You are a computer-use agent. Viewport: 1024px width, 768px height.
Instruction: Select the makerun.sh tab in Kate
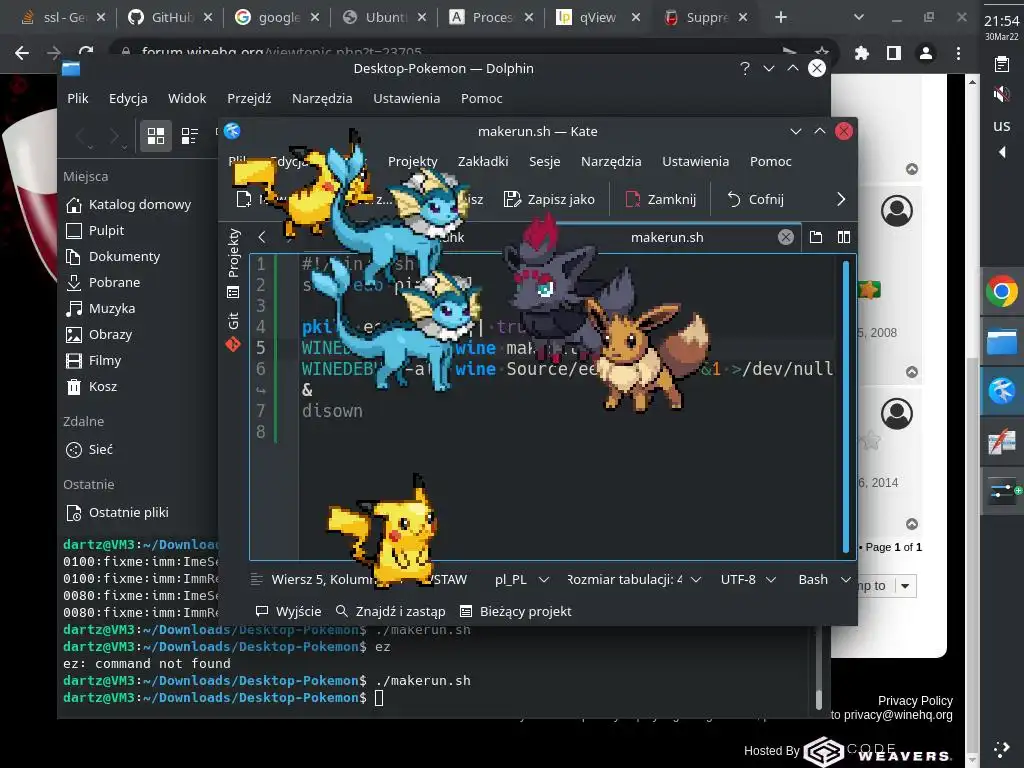(x=667, y=237)
